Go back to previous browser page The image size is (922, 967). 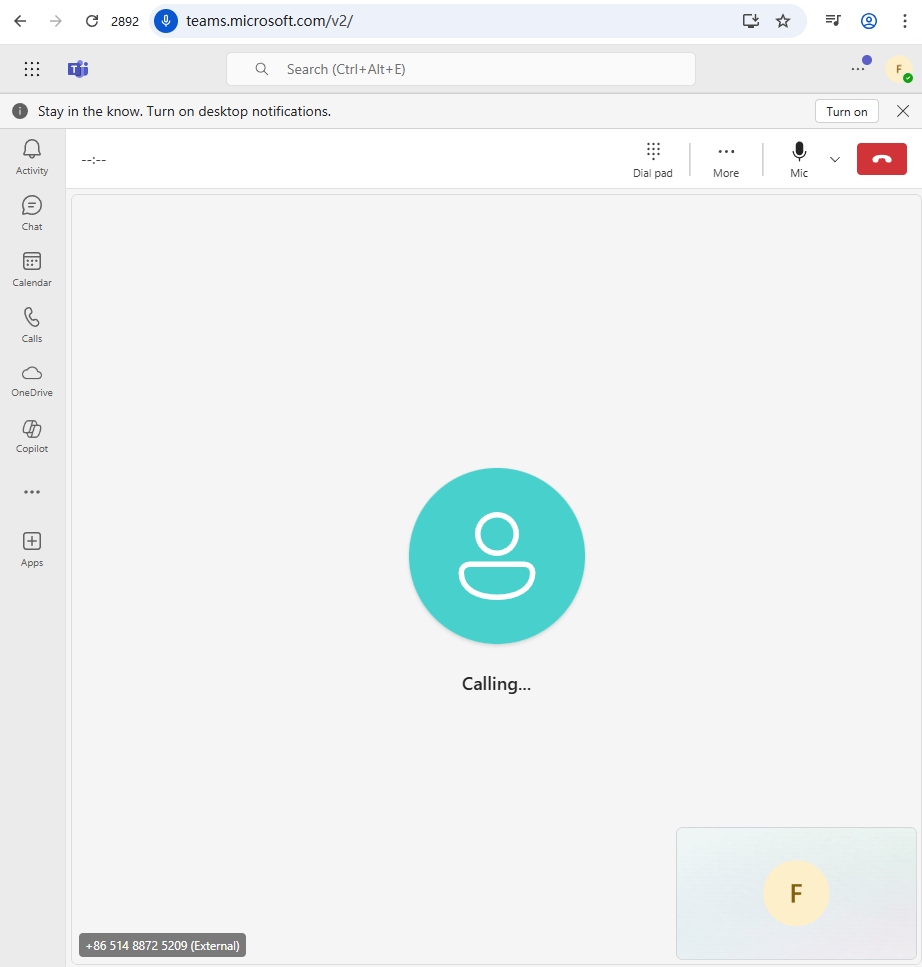[20, 21]
